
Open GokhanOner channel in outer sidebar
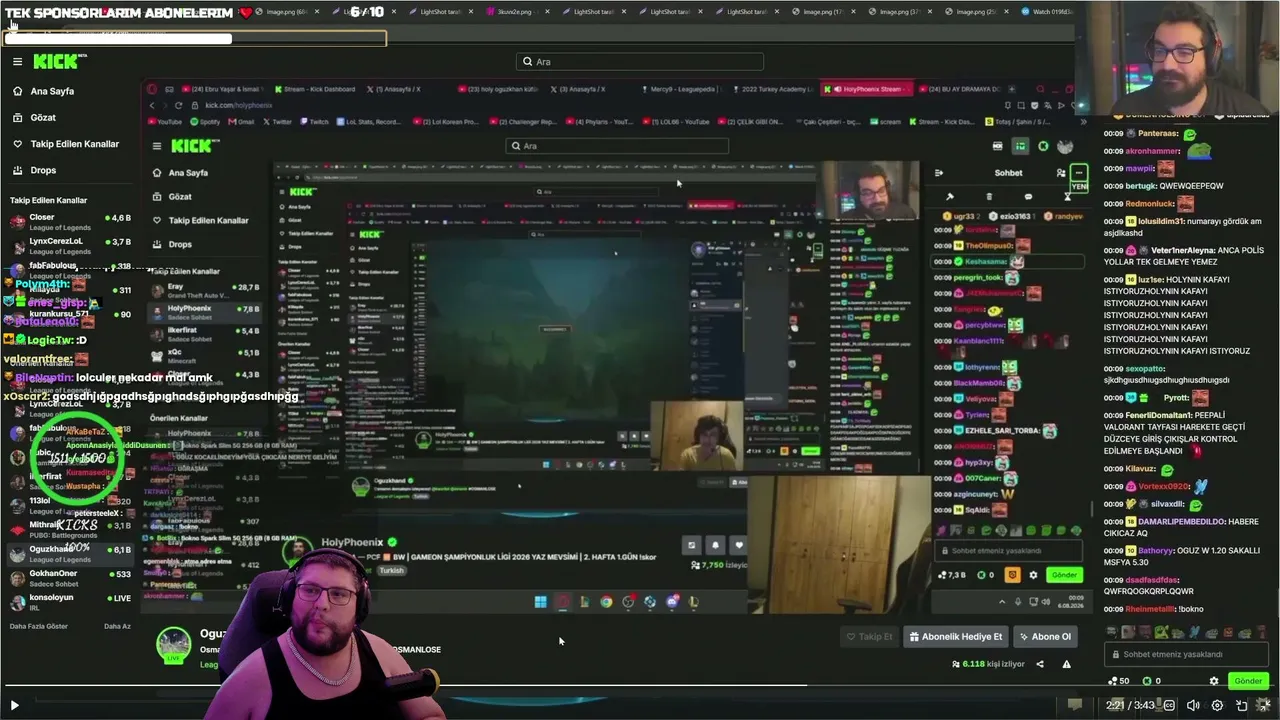(70, 577)
